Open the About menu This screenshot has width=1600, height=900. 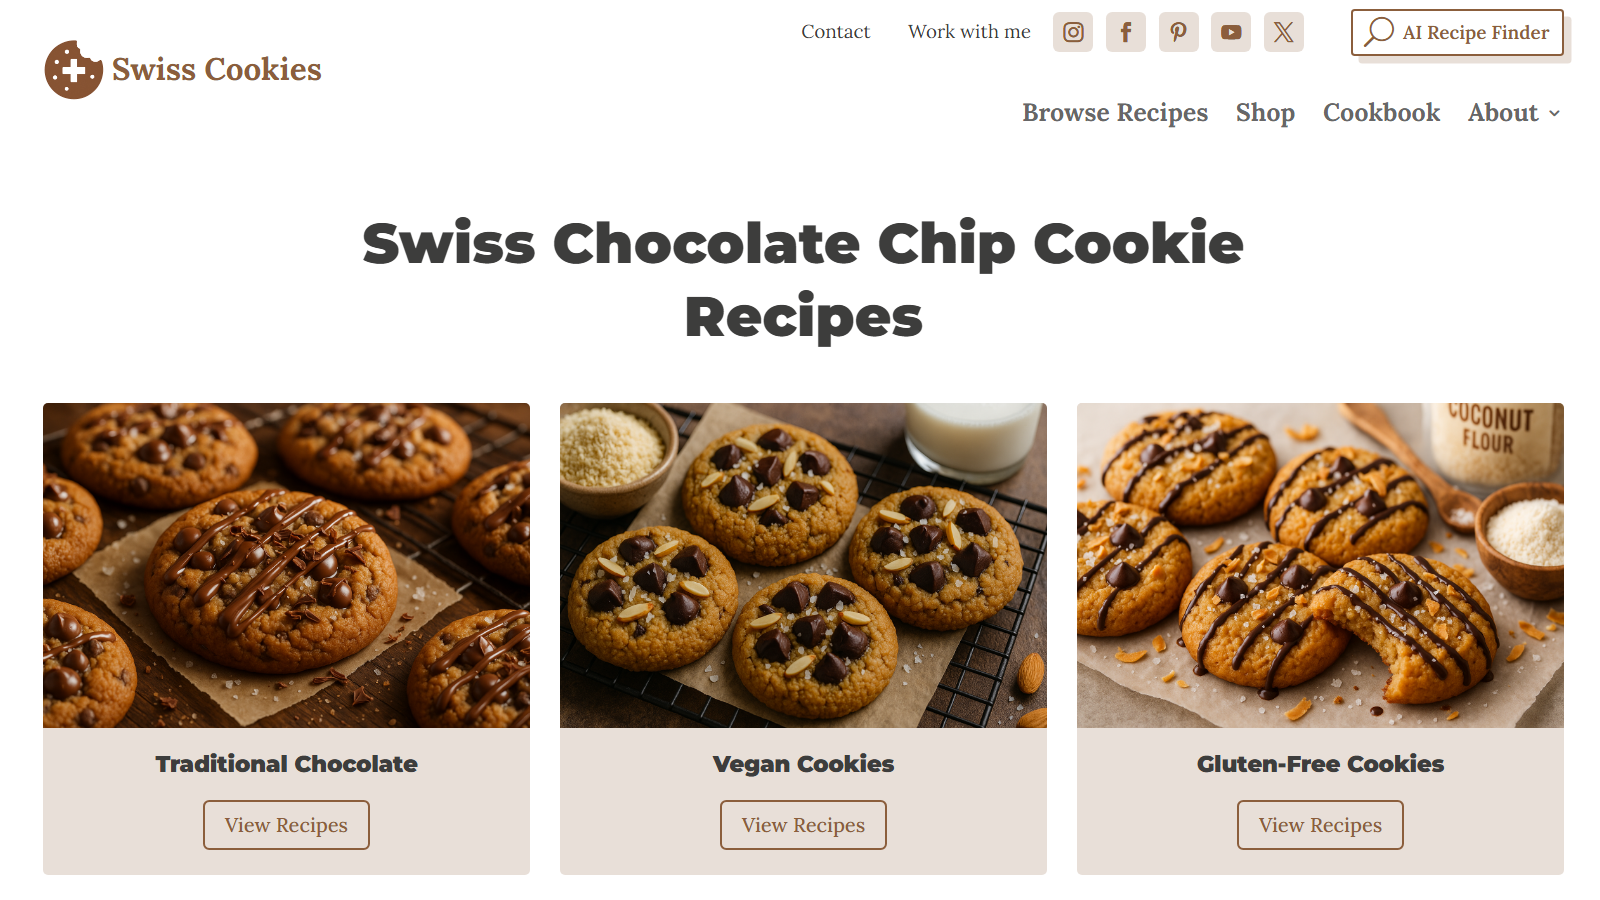pos(1503,113)
